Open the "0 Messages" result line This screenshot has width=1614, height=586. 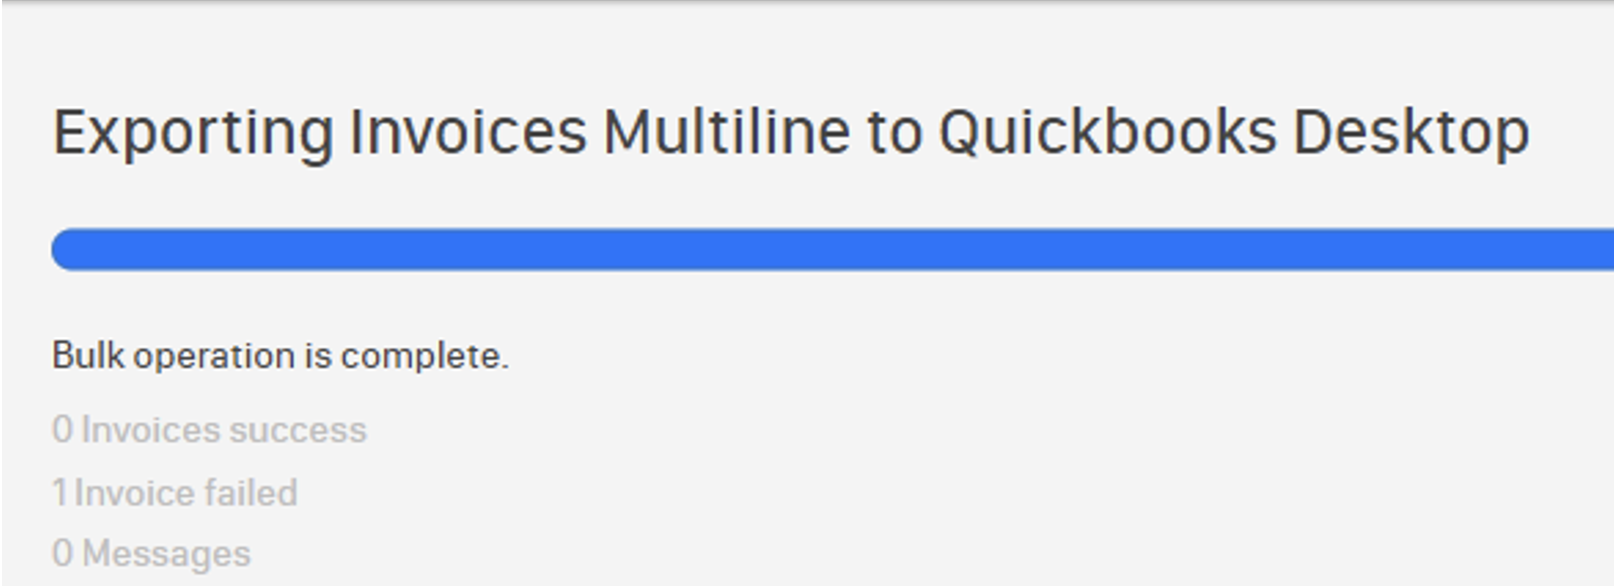click(151, 554)
